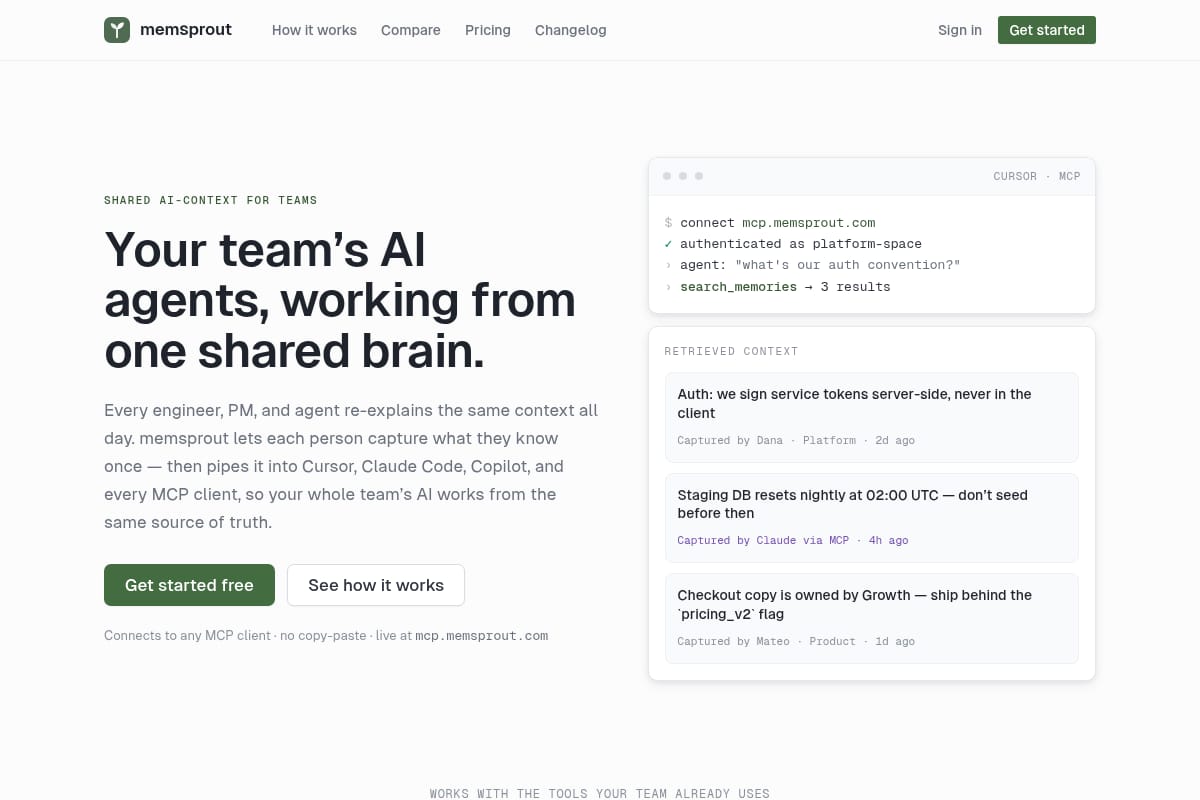View the Changelog page
This screenshot has width=1200, height=800.
pyautogui.click(x=571, y=30)
